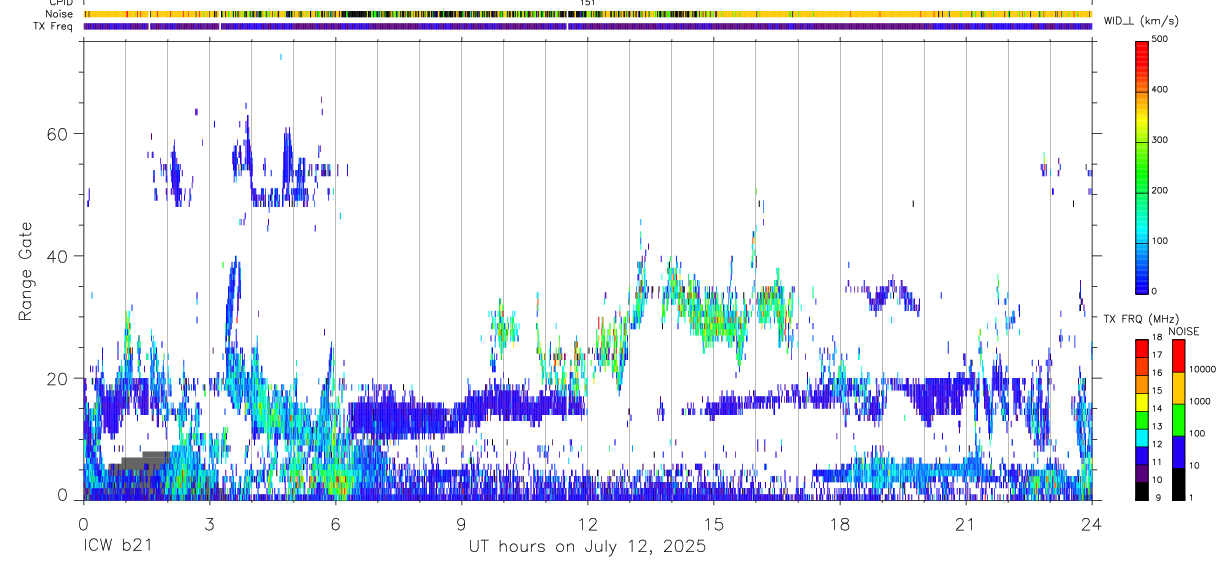Viewport: 1228px width, 567px height.
Task: Click the "Range Gate" y-axis title
Action: pyautogui.click(x=27, y=271)
